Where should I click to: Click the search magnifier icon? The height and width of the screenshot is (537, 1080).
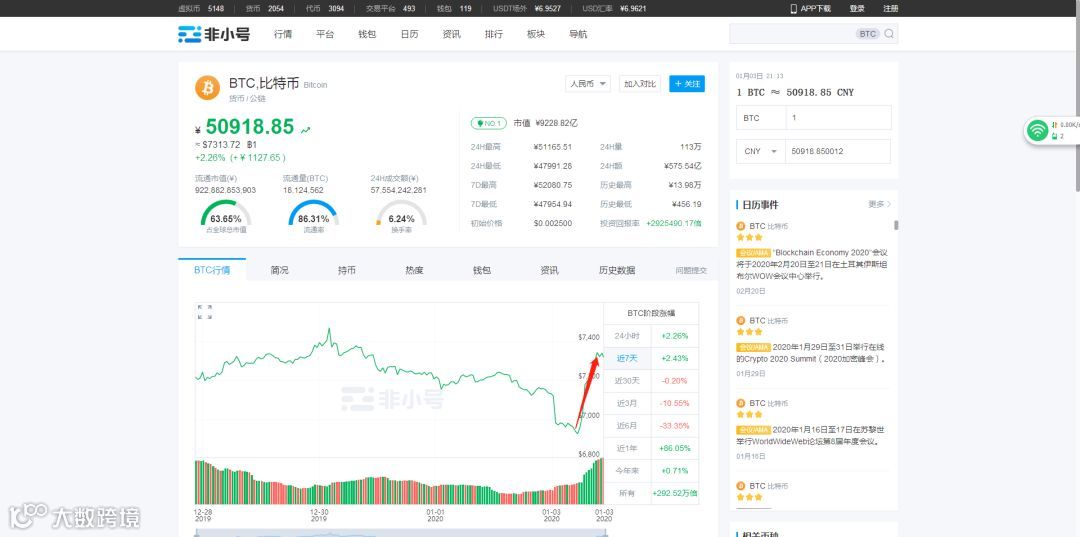pos(889,34)
